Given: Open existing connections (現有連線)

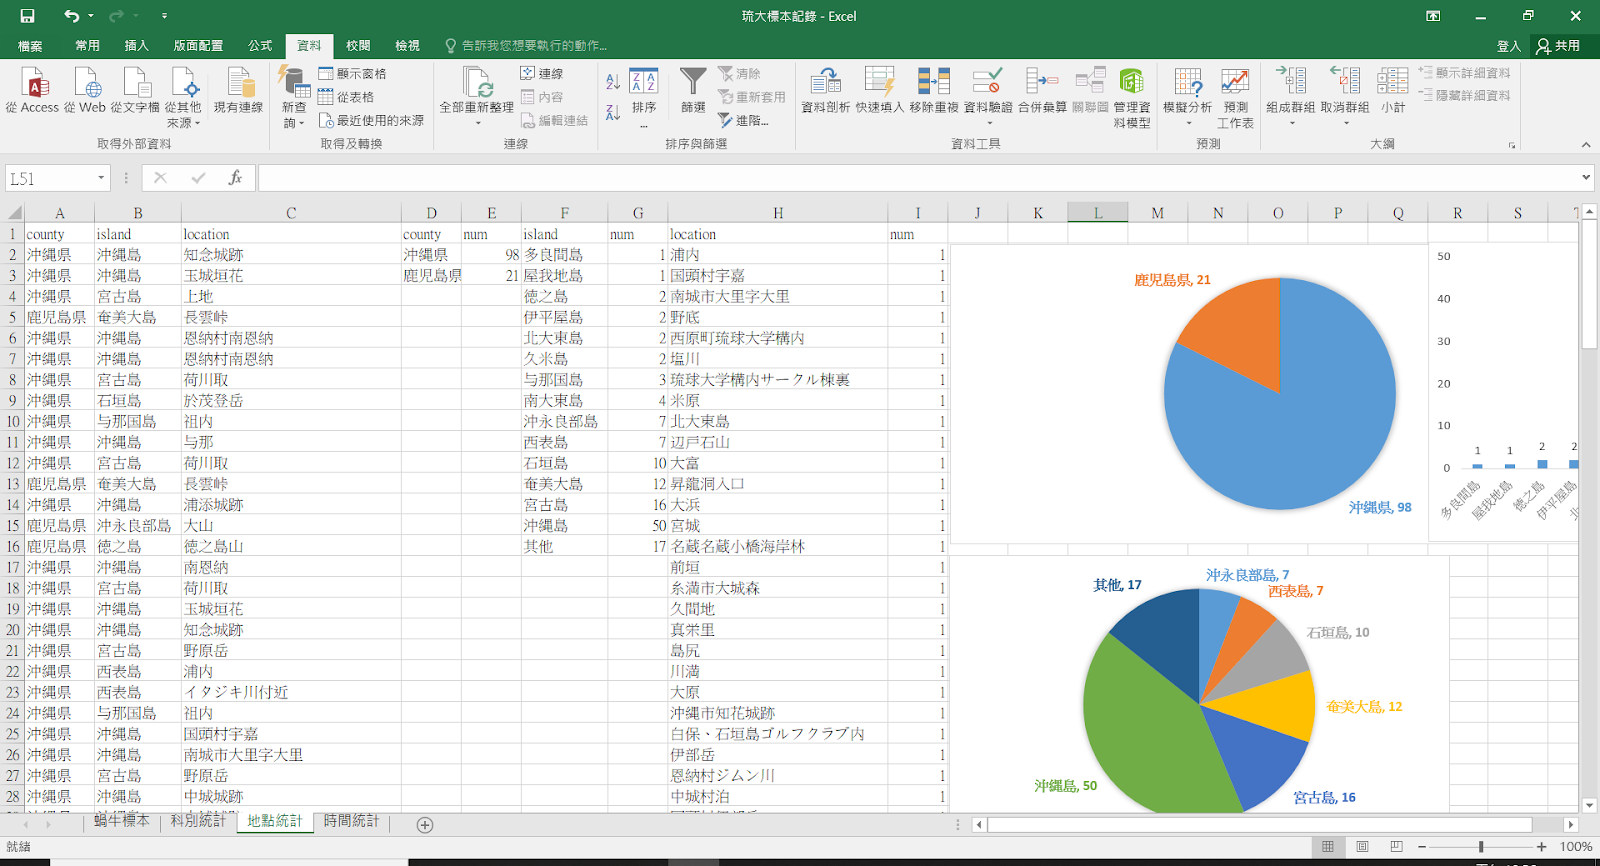Looking at the screenshot, I should [x=238, y=91].
